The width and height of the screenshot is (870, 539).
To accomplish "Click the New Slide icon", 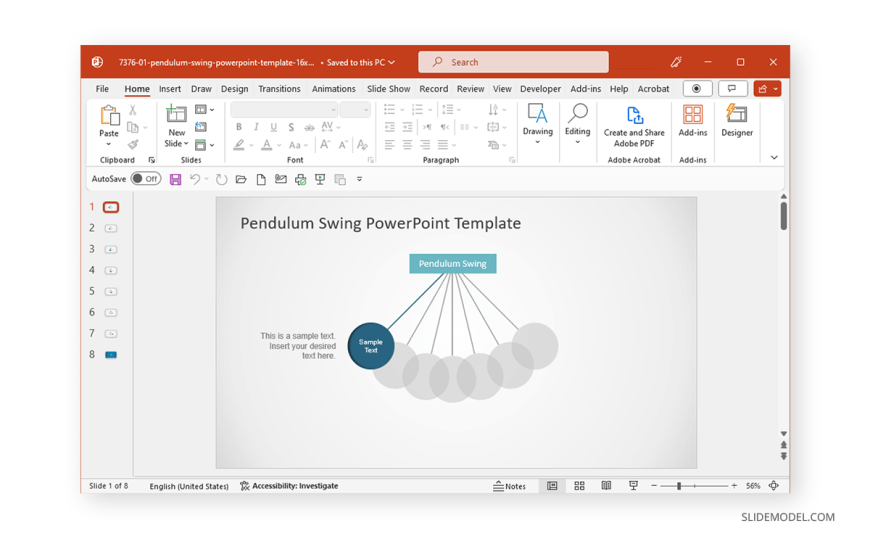I will click(176, 114).
